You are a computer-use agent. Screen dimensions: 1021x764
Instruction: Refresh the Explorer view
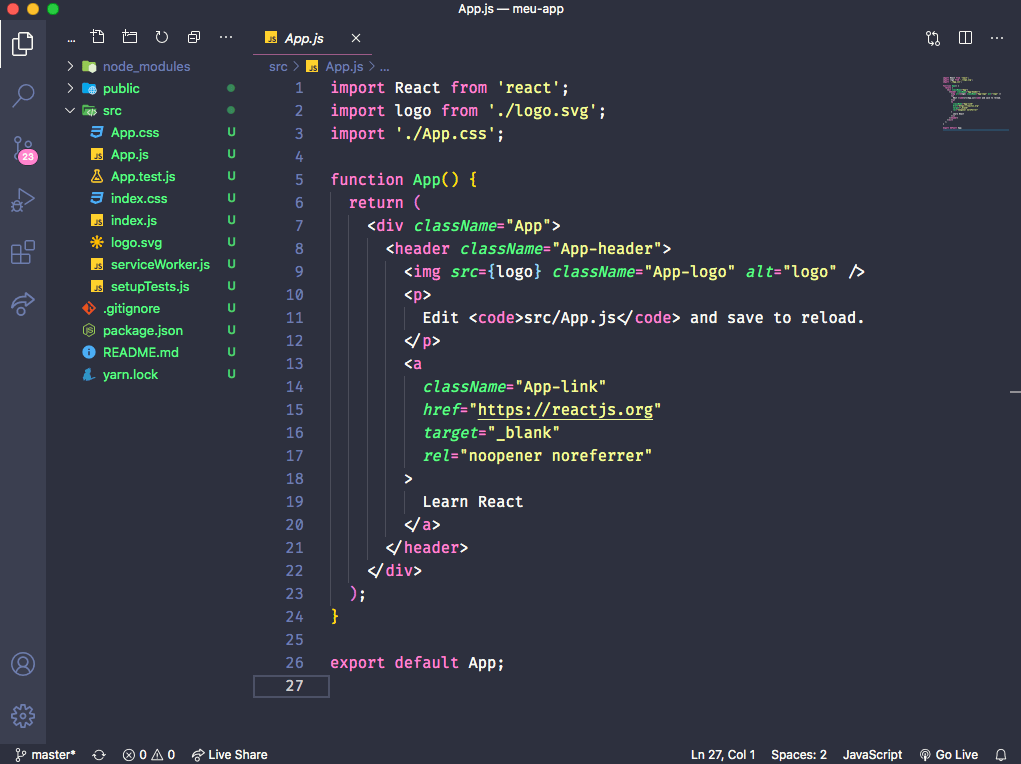coord(161,36)
